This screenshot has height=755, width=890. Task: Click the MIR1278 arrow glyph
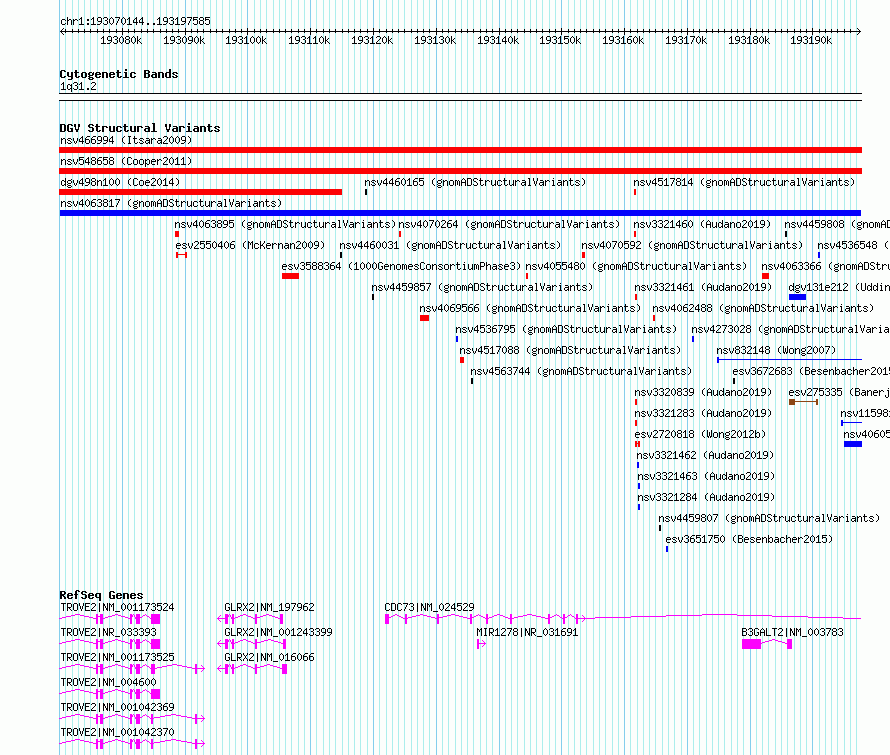[x=481, y=644]
